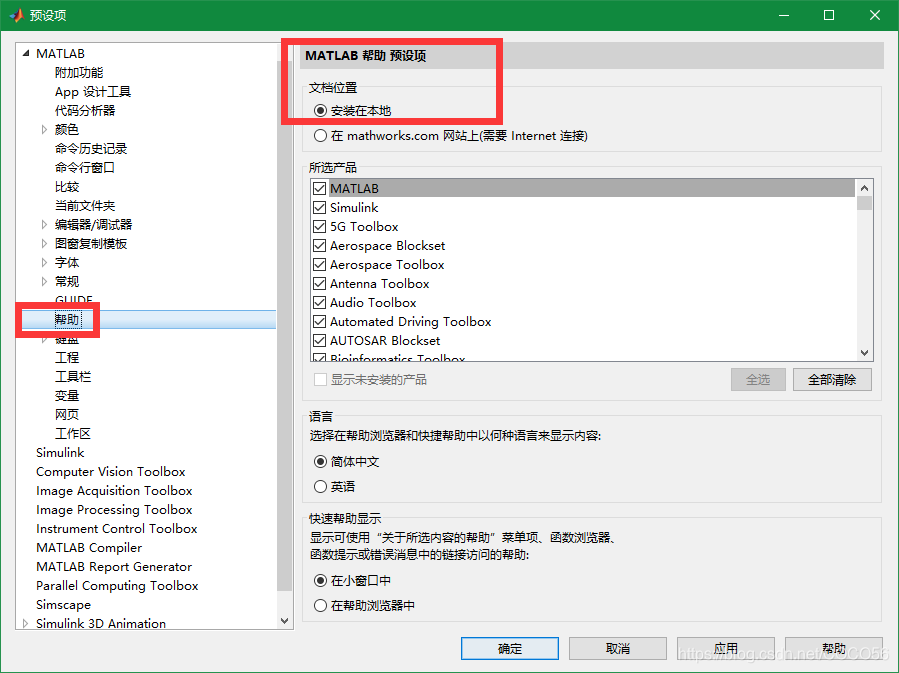Image resolution: width=899 pixels, height=673 pixels.
Task: Select MATLAB Report Generator preferences
Action: [114, 566]
